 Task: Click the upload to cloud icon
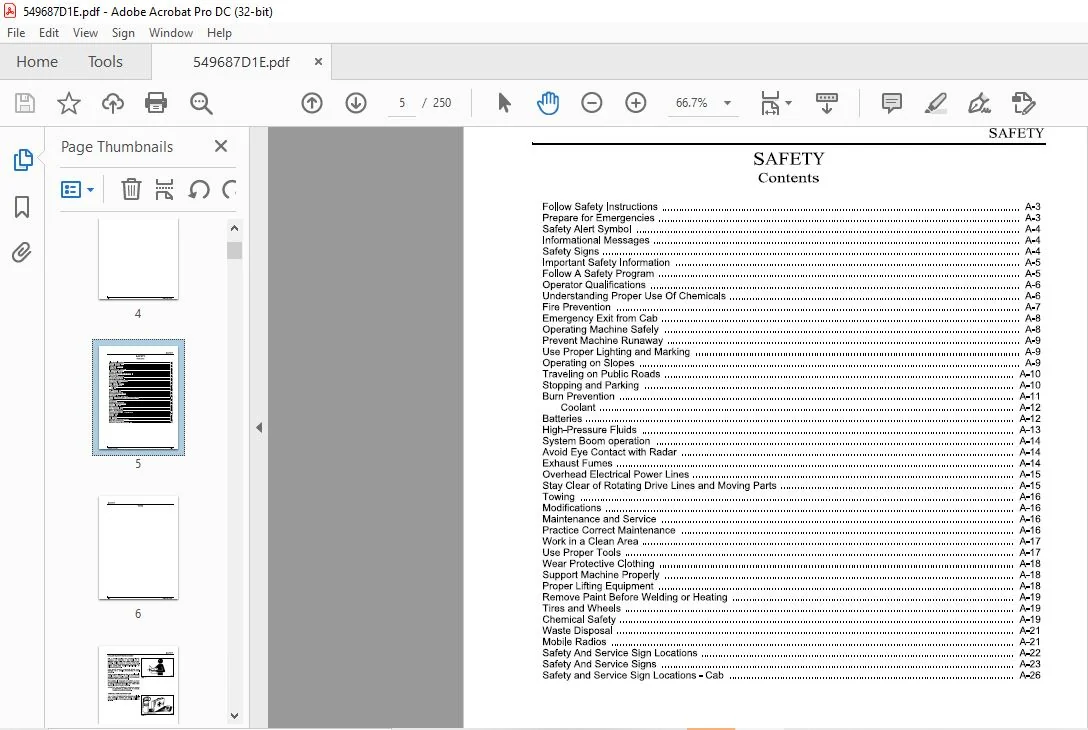pos(112,103)
